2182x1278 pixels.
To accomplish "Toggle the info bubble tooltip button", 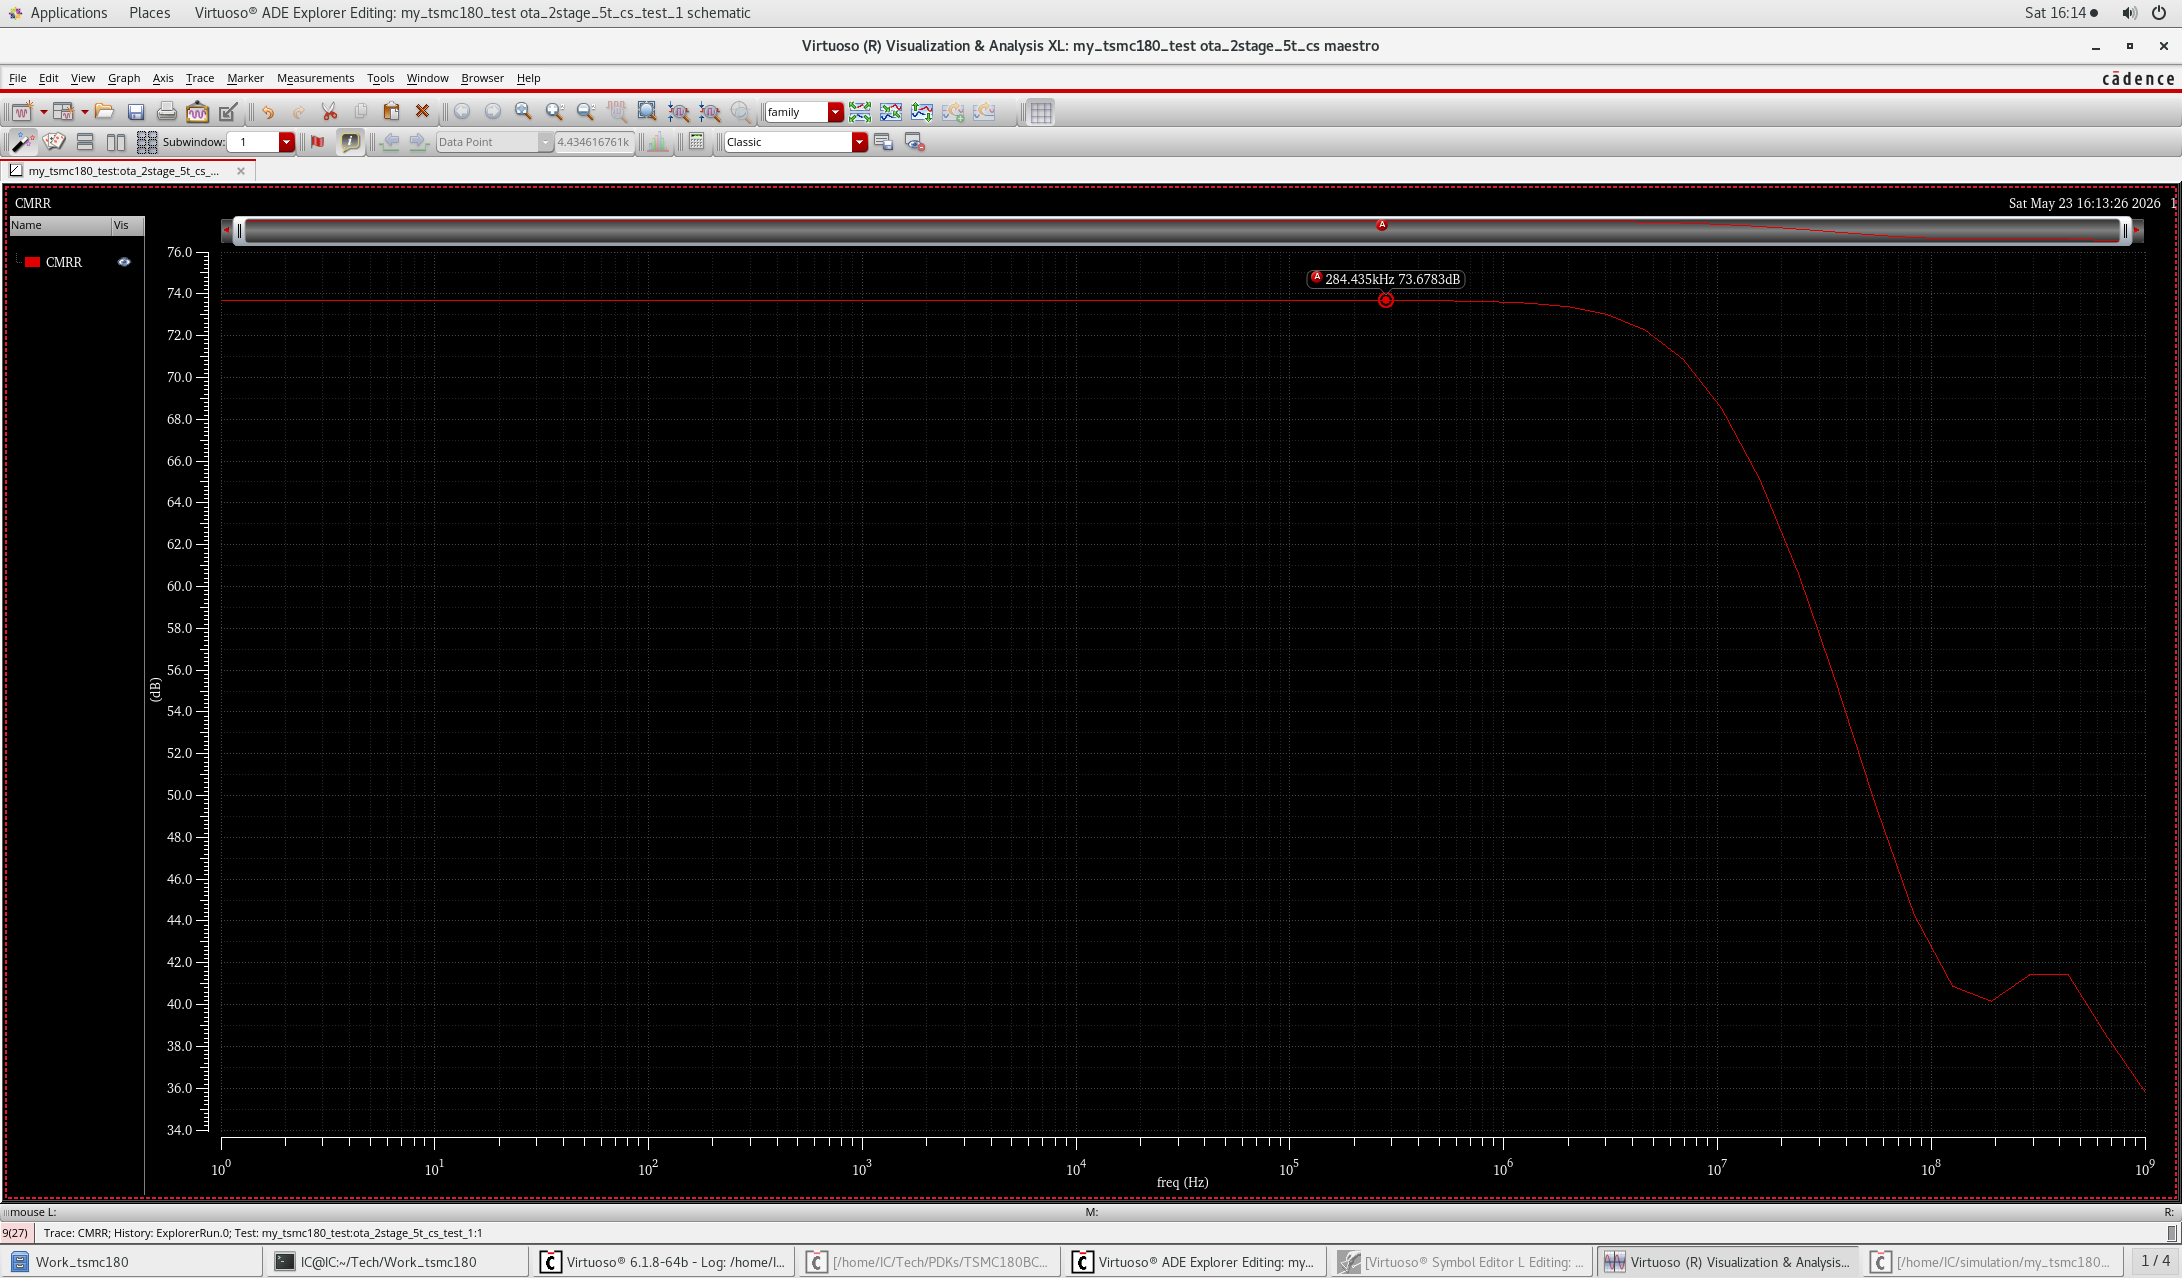I will point(350,142).
